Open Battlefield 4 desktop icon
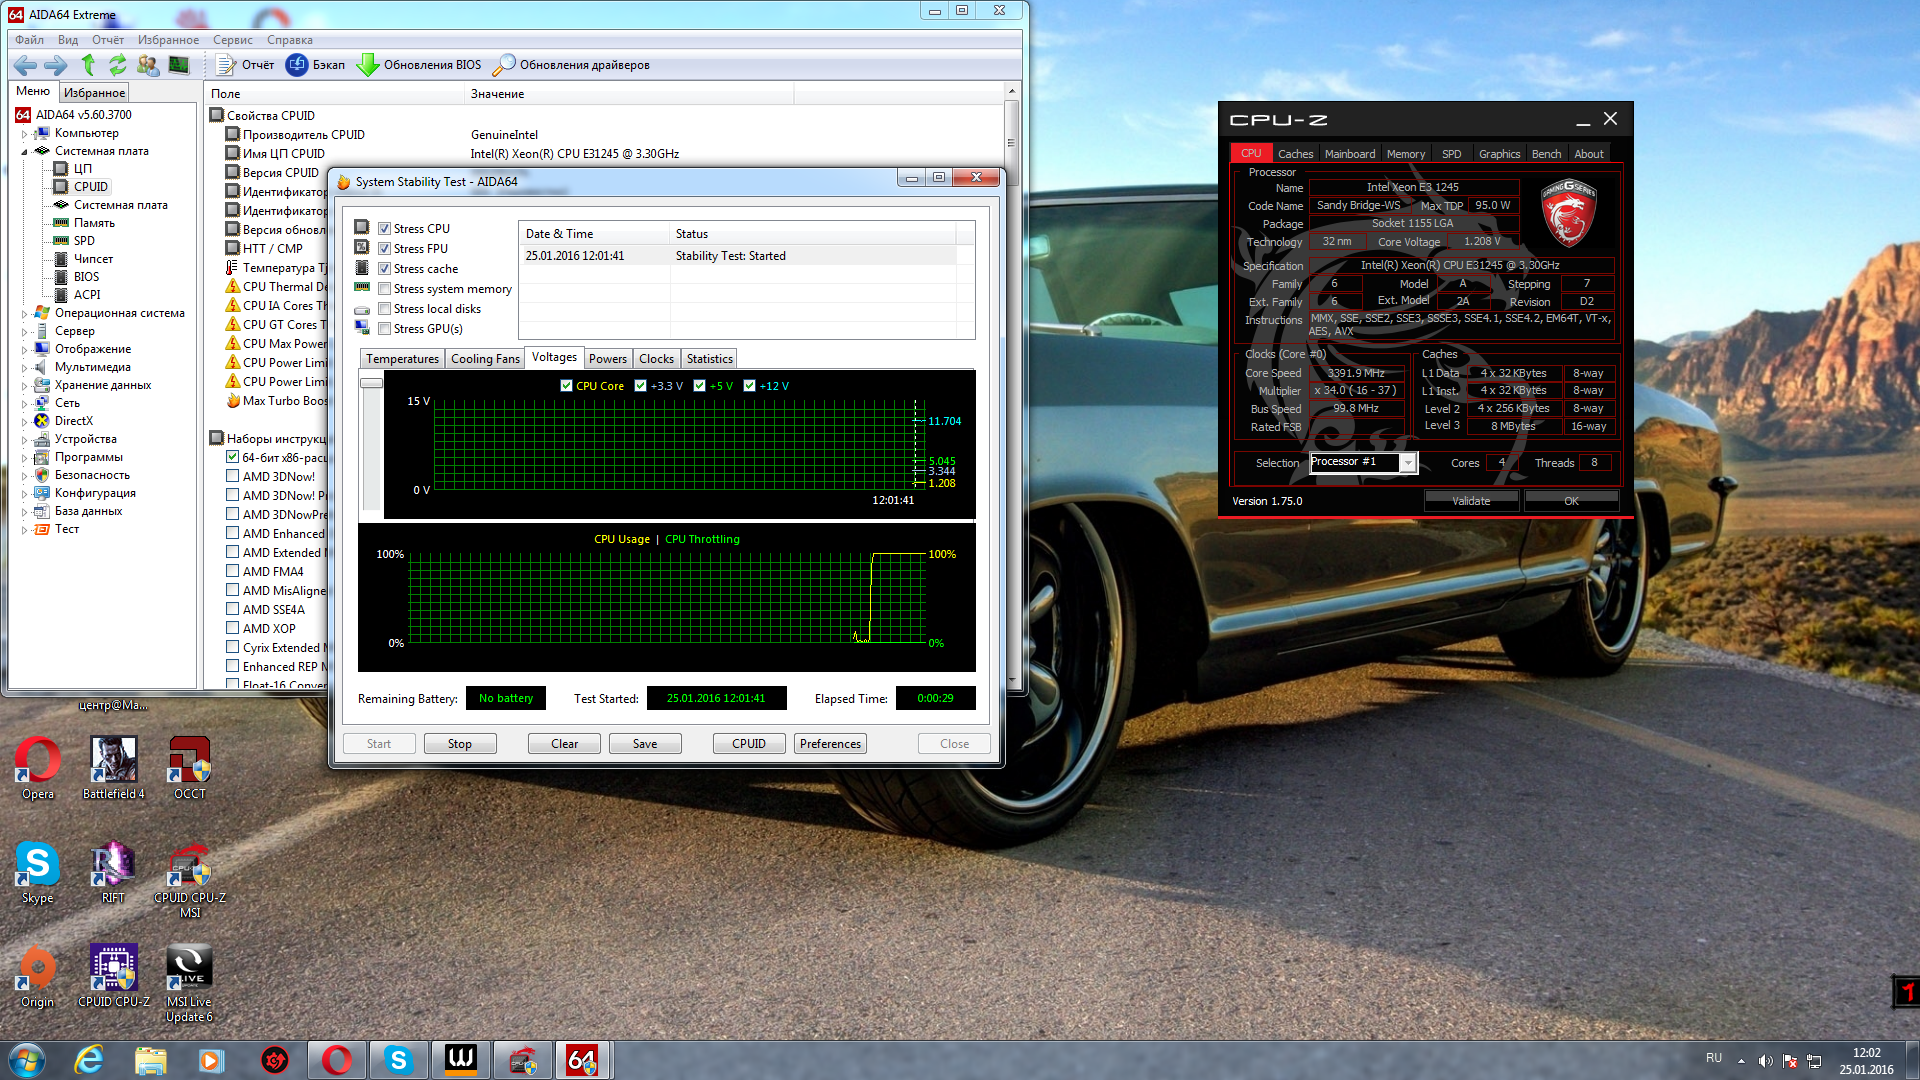Screen dimensions: 1920x1080 pyautogui.click(x=113, y=762)
